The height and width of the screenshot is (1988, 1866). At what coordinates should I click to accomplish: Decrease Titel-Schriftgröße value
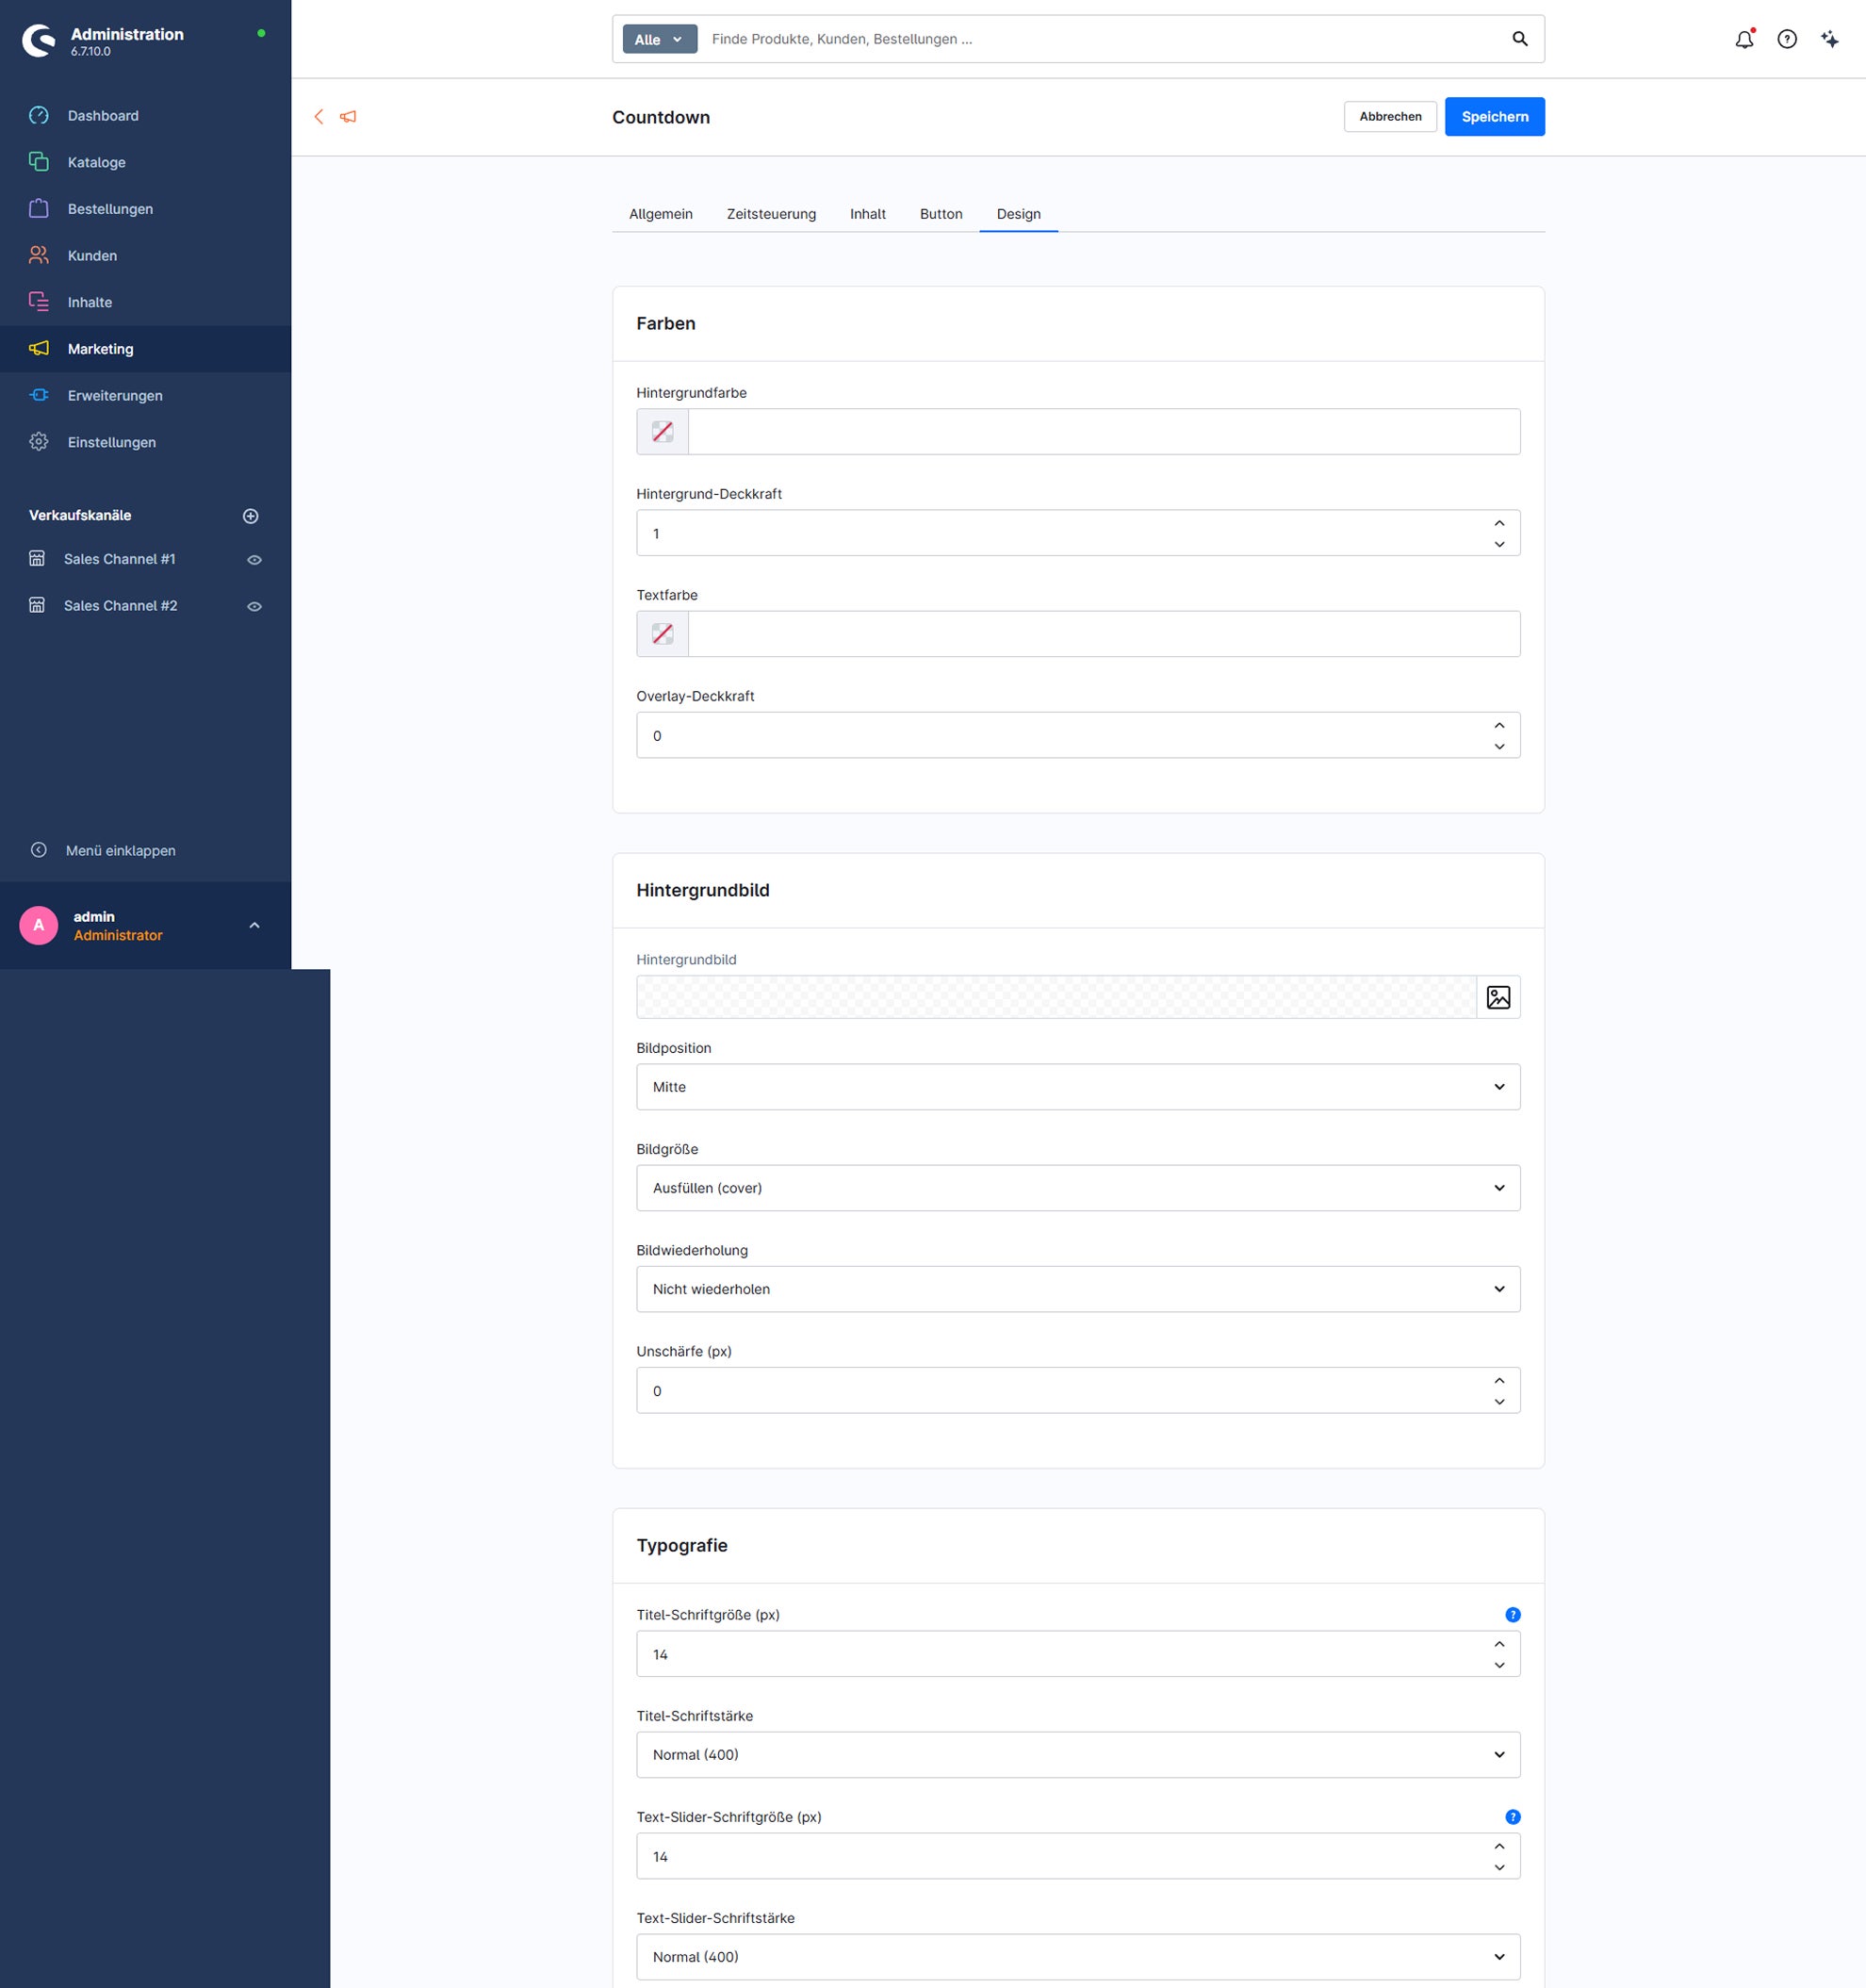pos(1499,1665)
